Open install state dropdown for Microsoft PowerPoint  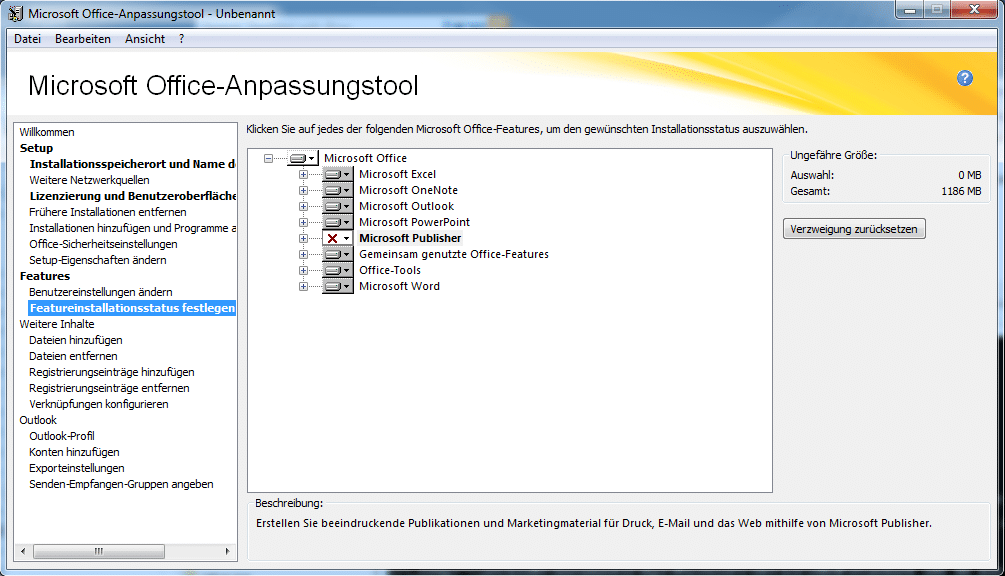[338, 222]
